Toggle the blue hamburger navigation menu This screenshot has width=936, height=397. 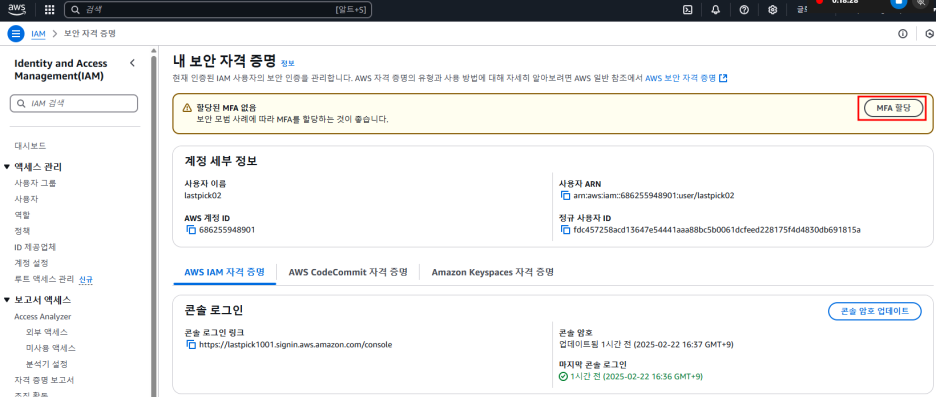tap(16, 33)
